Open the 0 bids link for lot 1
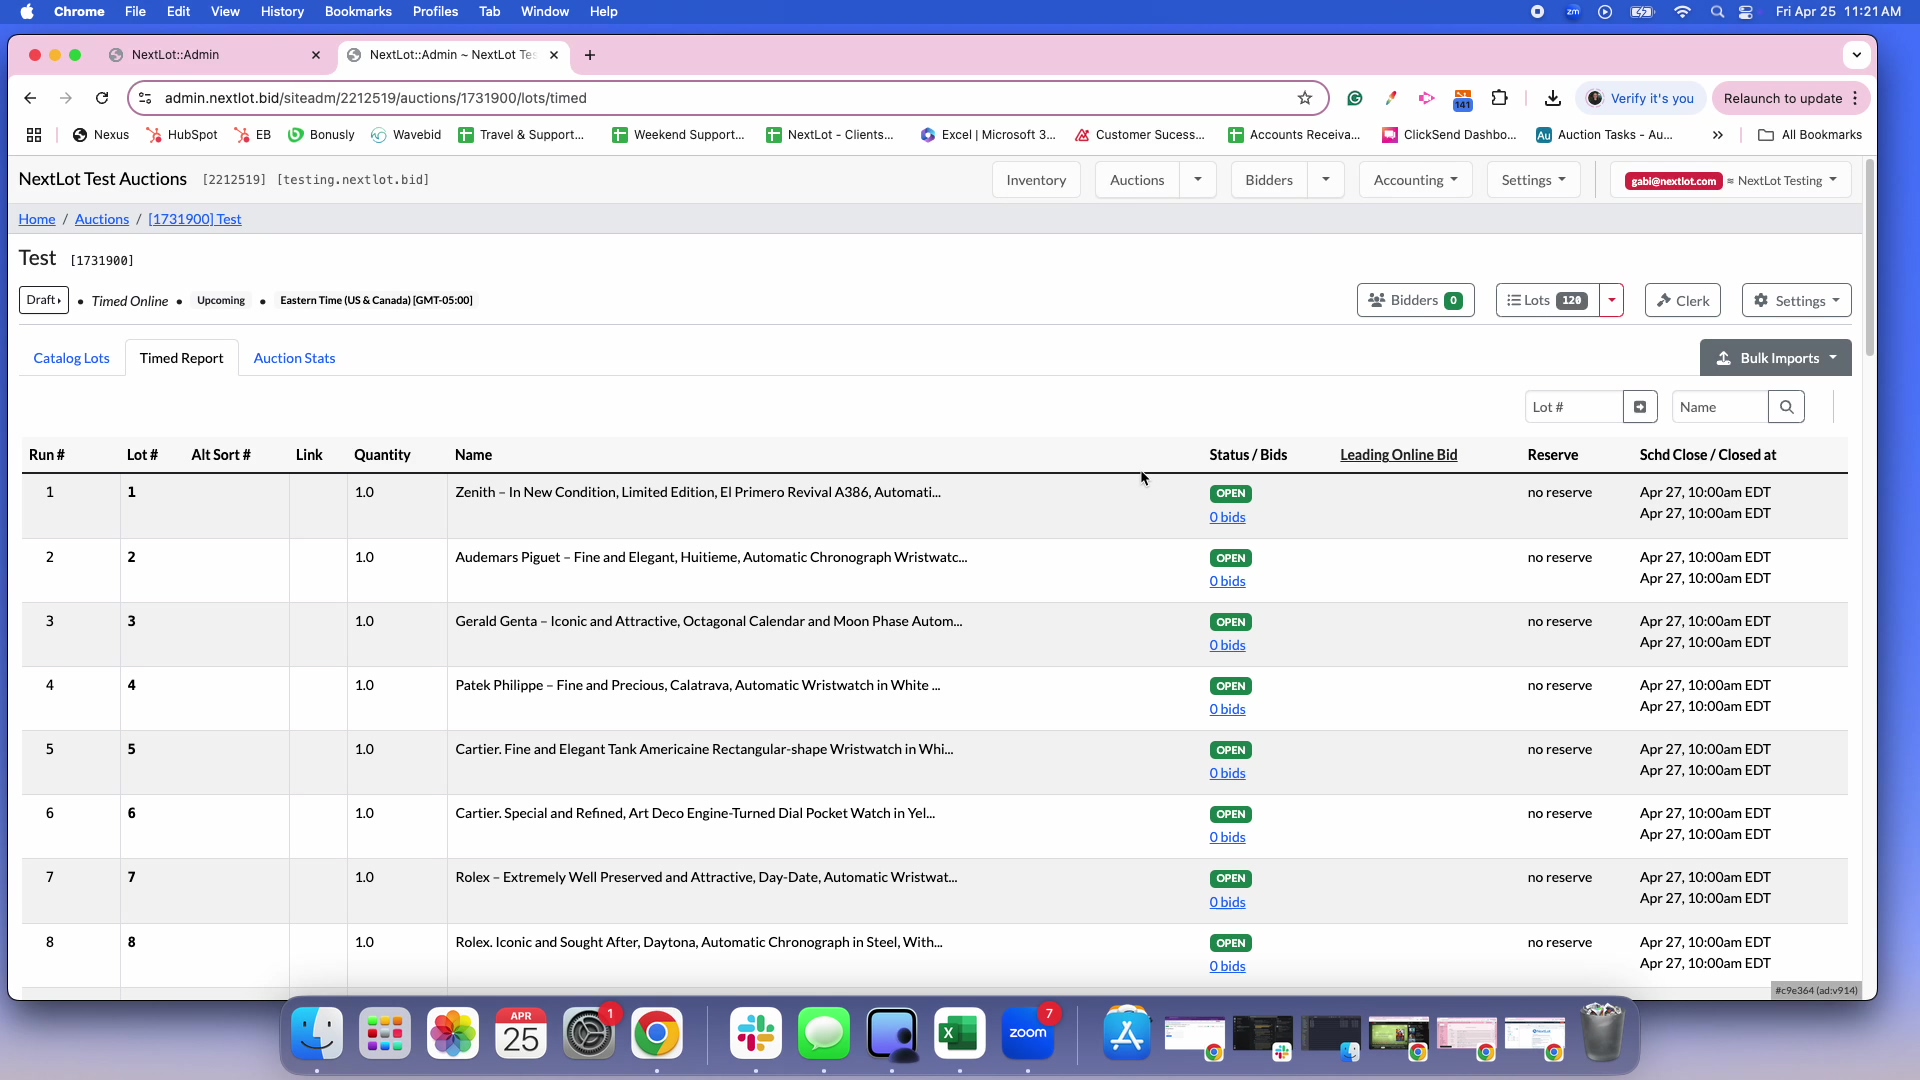Viewport: 1920px width, 1080px height. point(1227,517)
